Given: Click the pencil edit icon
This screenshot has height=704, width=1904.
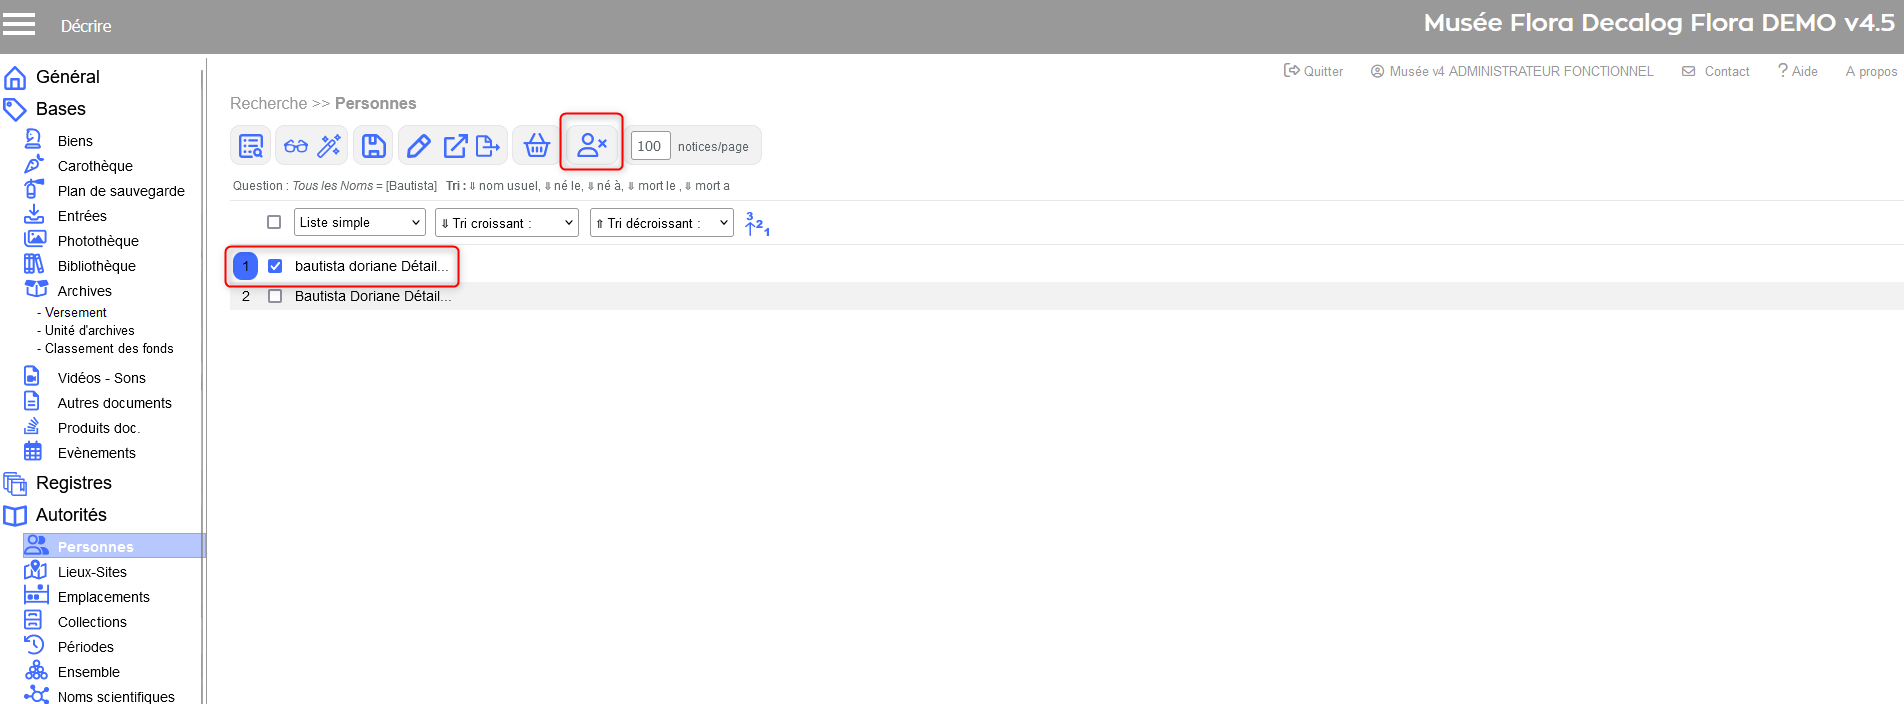Looking at the screenshot, I should pyautogui.click(x=419, y=146).
